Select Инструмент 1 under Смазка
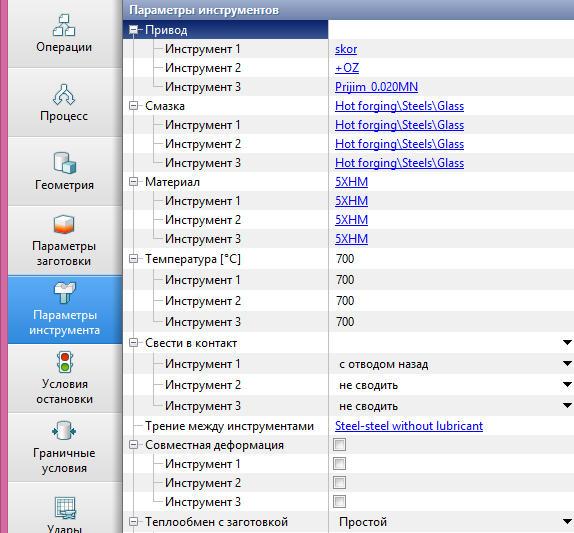This screenshot has height=533, width=574. point(203,125)
